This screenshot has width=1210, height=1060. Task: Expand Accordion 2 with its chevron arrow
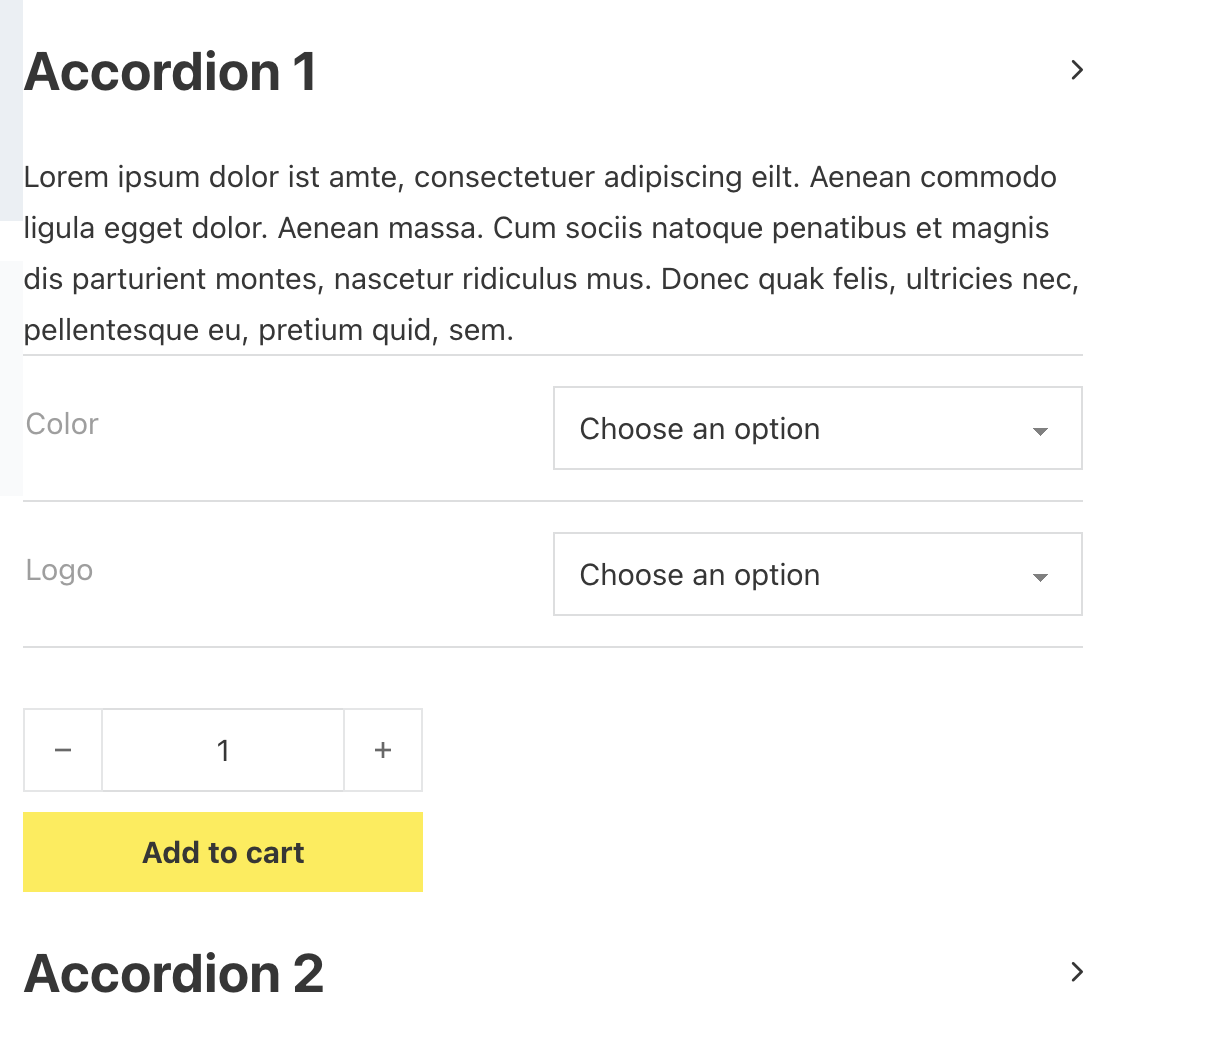[x=1077, y=972]
